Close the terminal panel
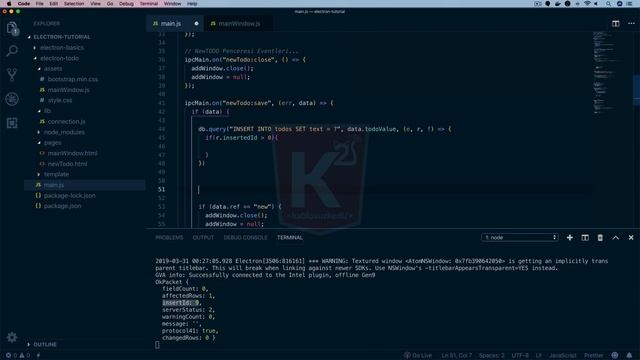 631,238
